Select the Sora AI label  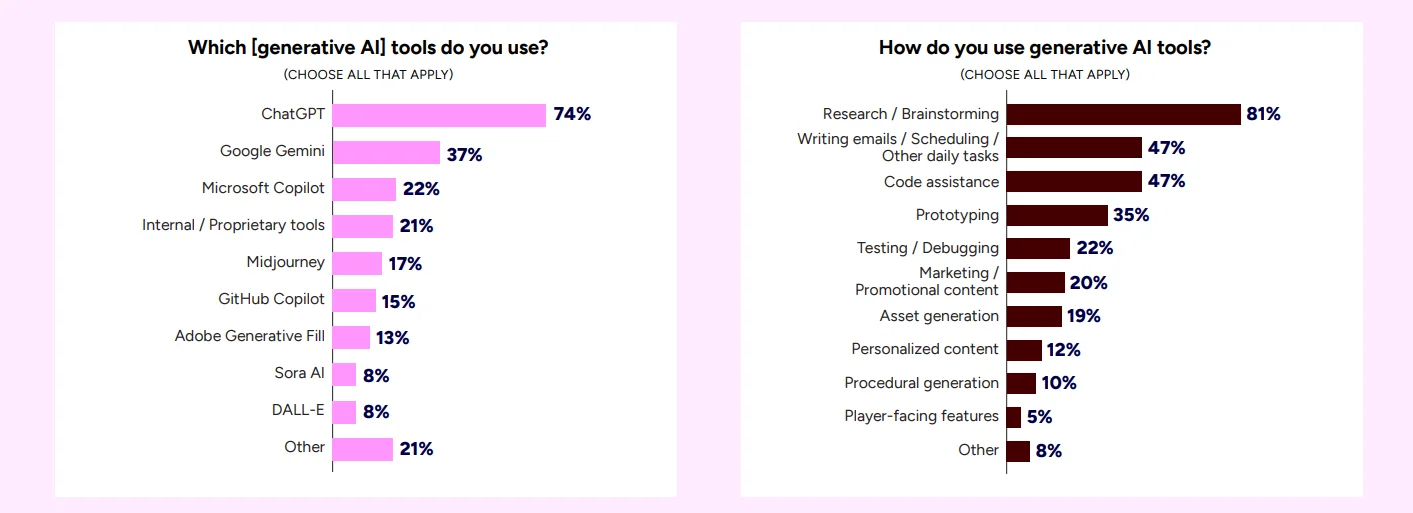click(x=299, y=374)
